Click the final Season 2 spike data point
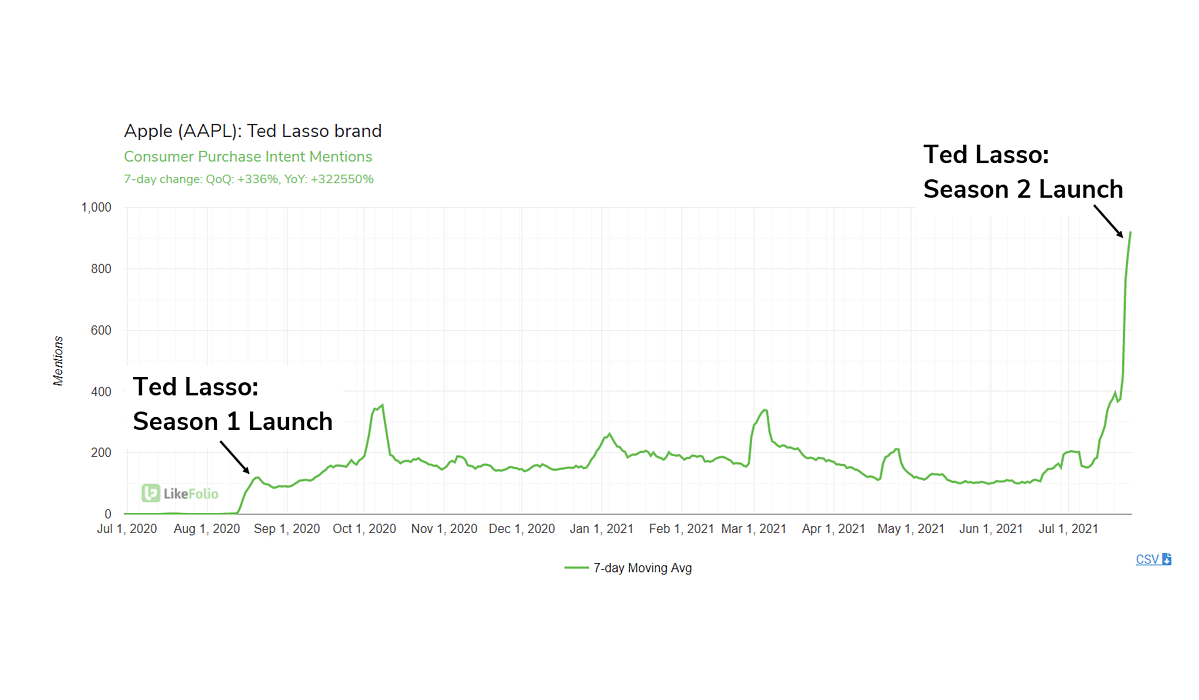1199x700 pixels. tap(1130, 233)
